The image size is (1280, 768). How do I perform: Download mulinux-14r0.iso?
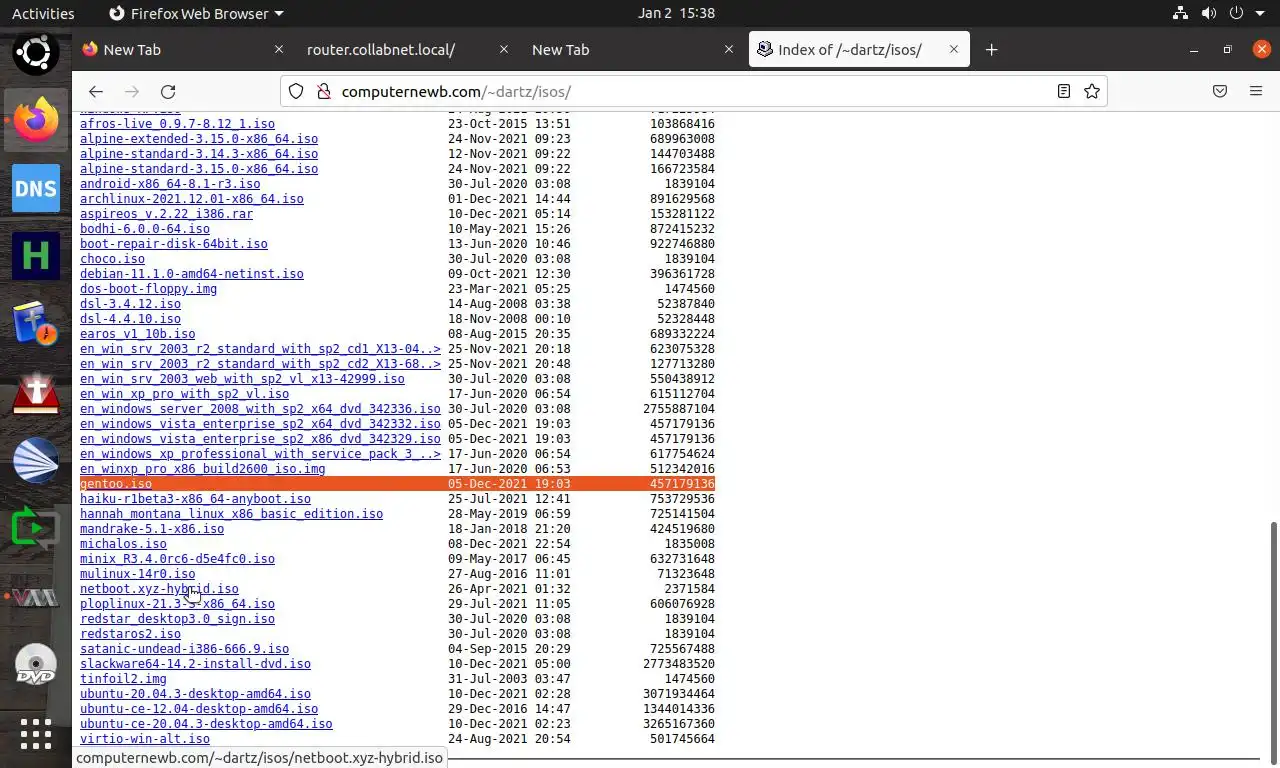coord(137,574)
